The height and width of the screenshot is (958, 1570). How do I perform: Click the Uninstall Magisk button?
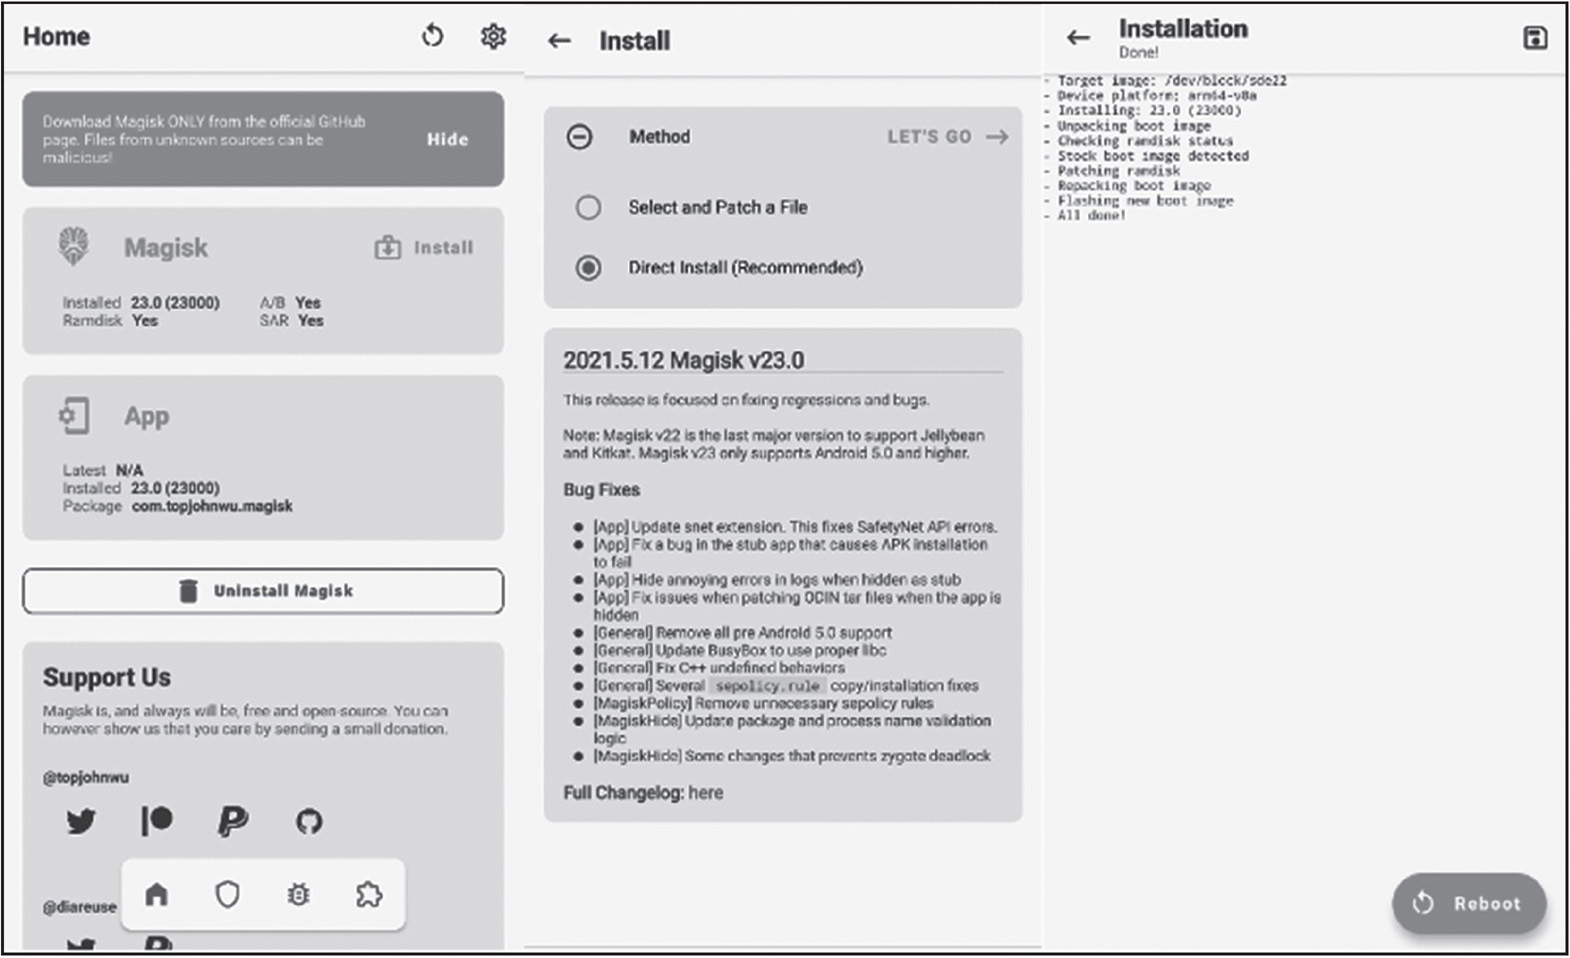click(x=263, y=591)
